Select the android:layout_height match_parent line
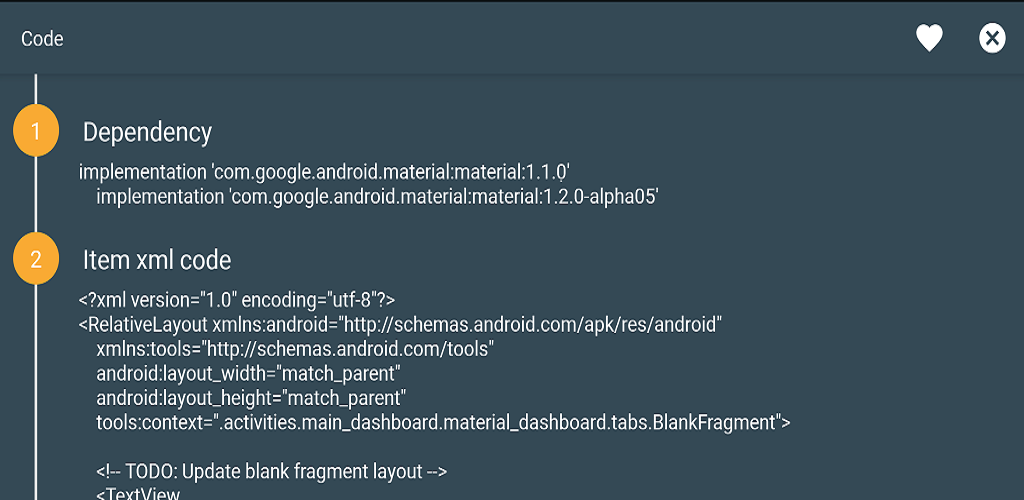 251,398
